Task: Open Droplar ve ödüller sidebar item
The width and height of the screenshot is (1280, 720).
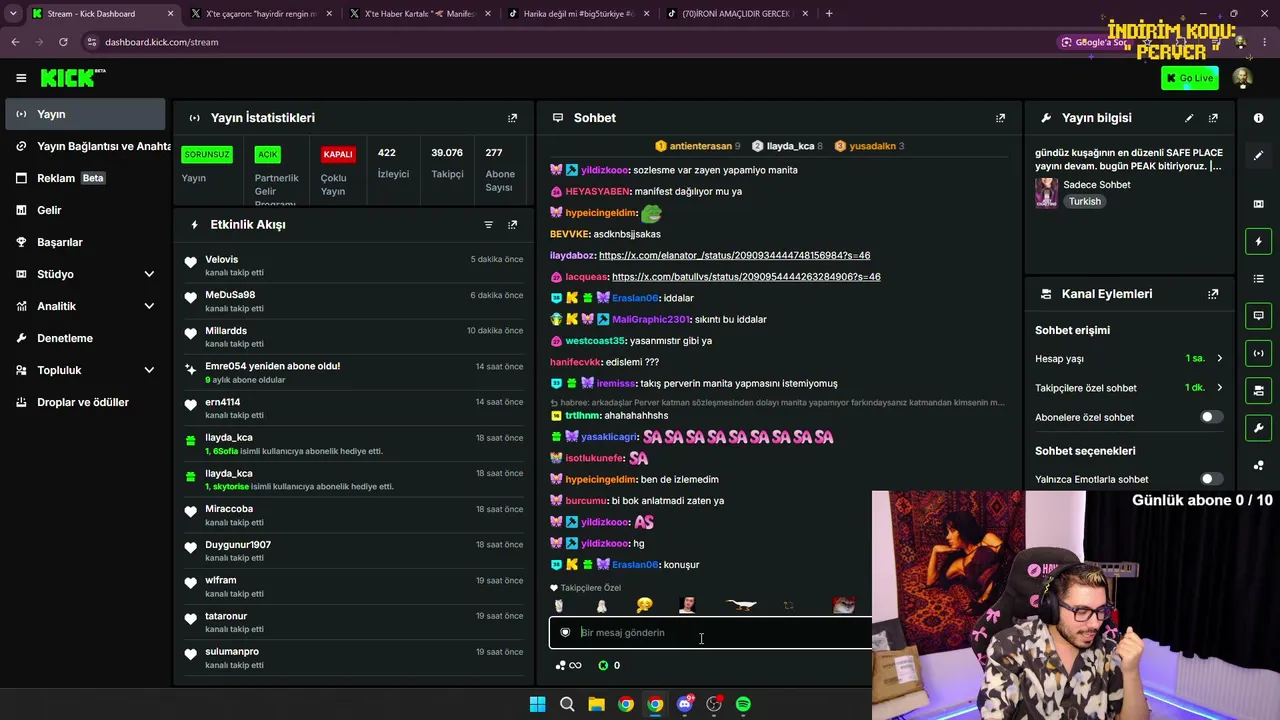Action: (x=85, y=402)
